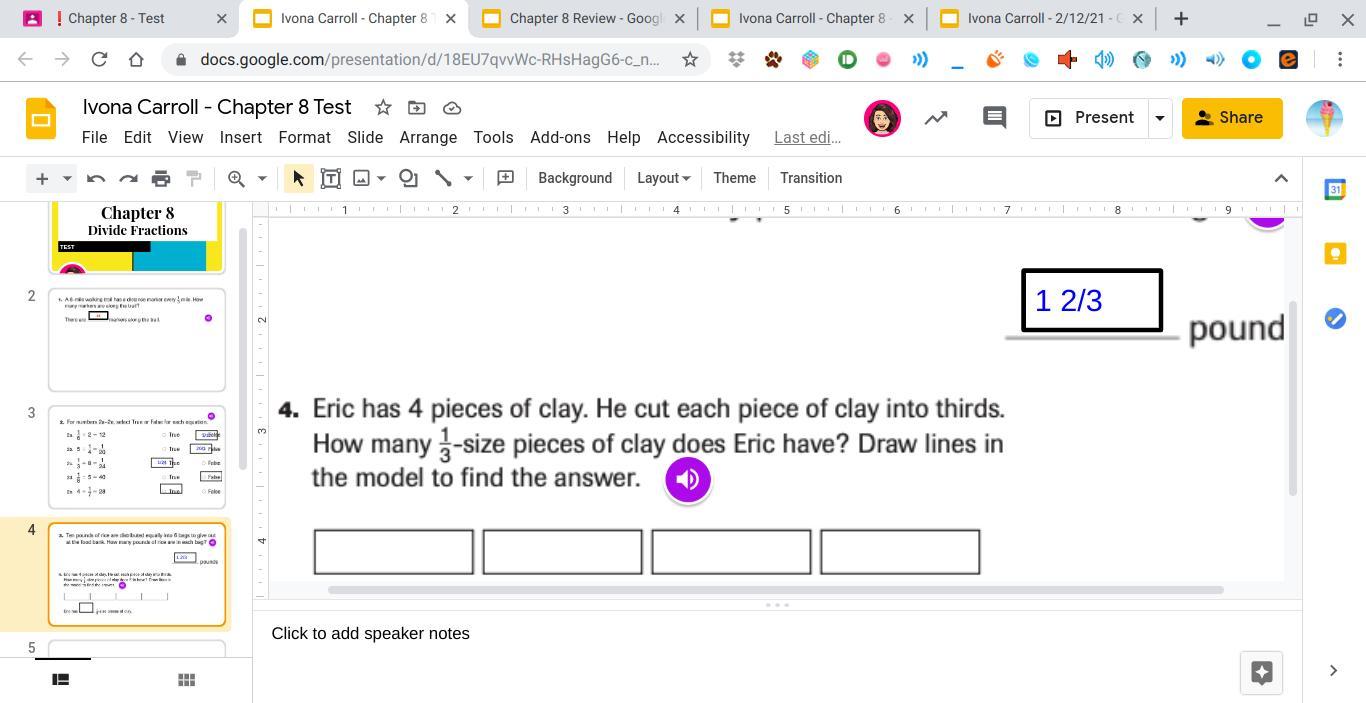Expand the side panel chevron
This screenshot has width=1366, height=703.
click(x=1333, y=671)
